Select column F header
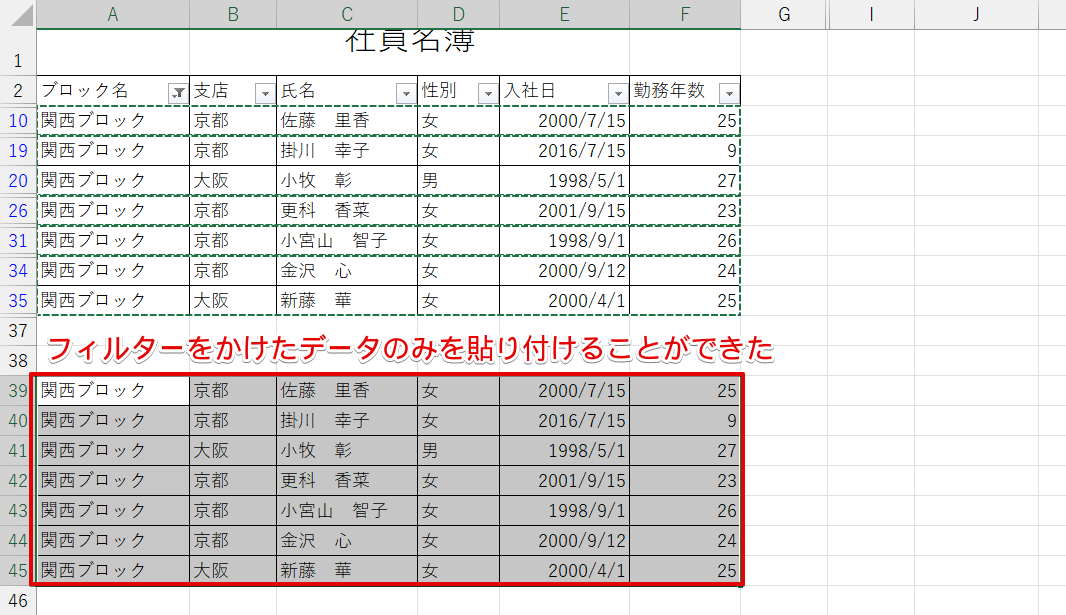The width and height of the screenshot is (1066, 615). coord(685,14)
